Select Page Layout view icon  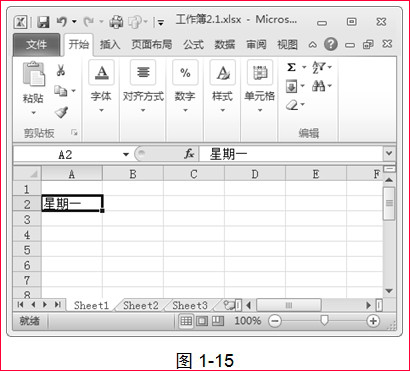[201, 321]
